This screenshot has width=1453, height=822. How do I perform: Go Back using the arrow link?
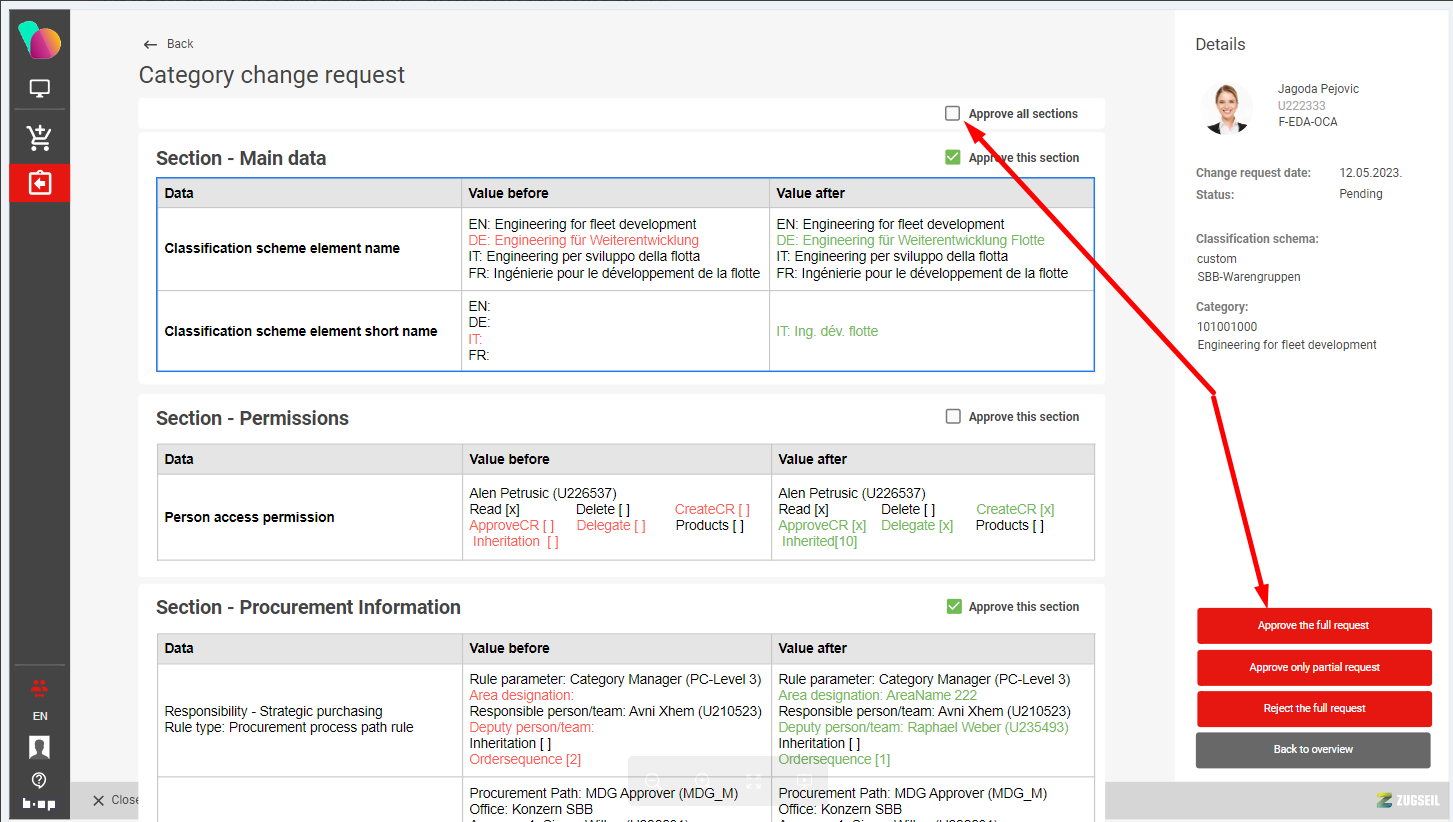(x=168, y=44)
